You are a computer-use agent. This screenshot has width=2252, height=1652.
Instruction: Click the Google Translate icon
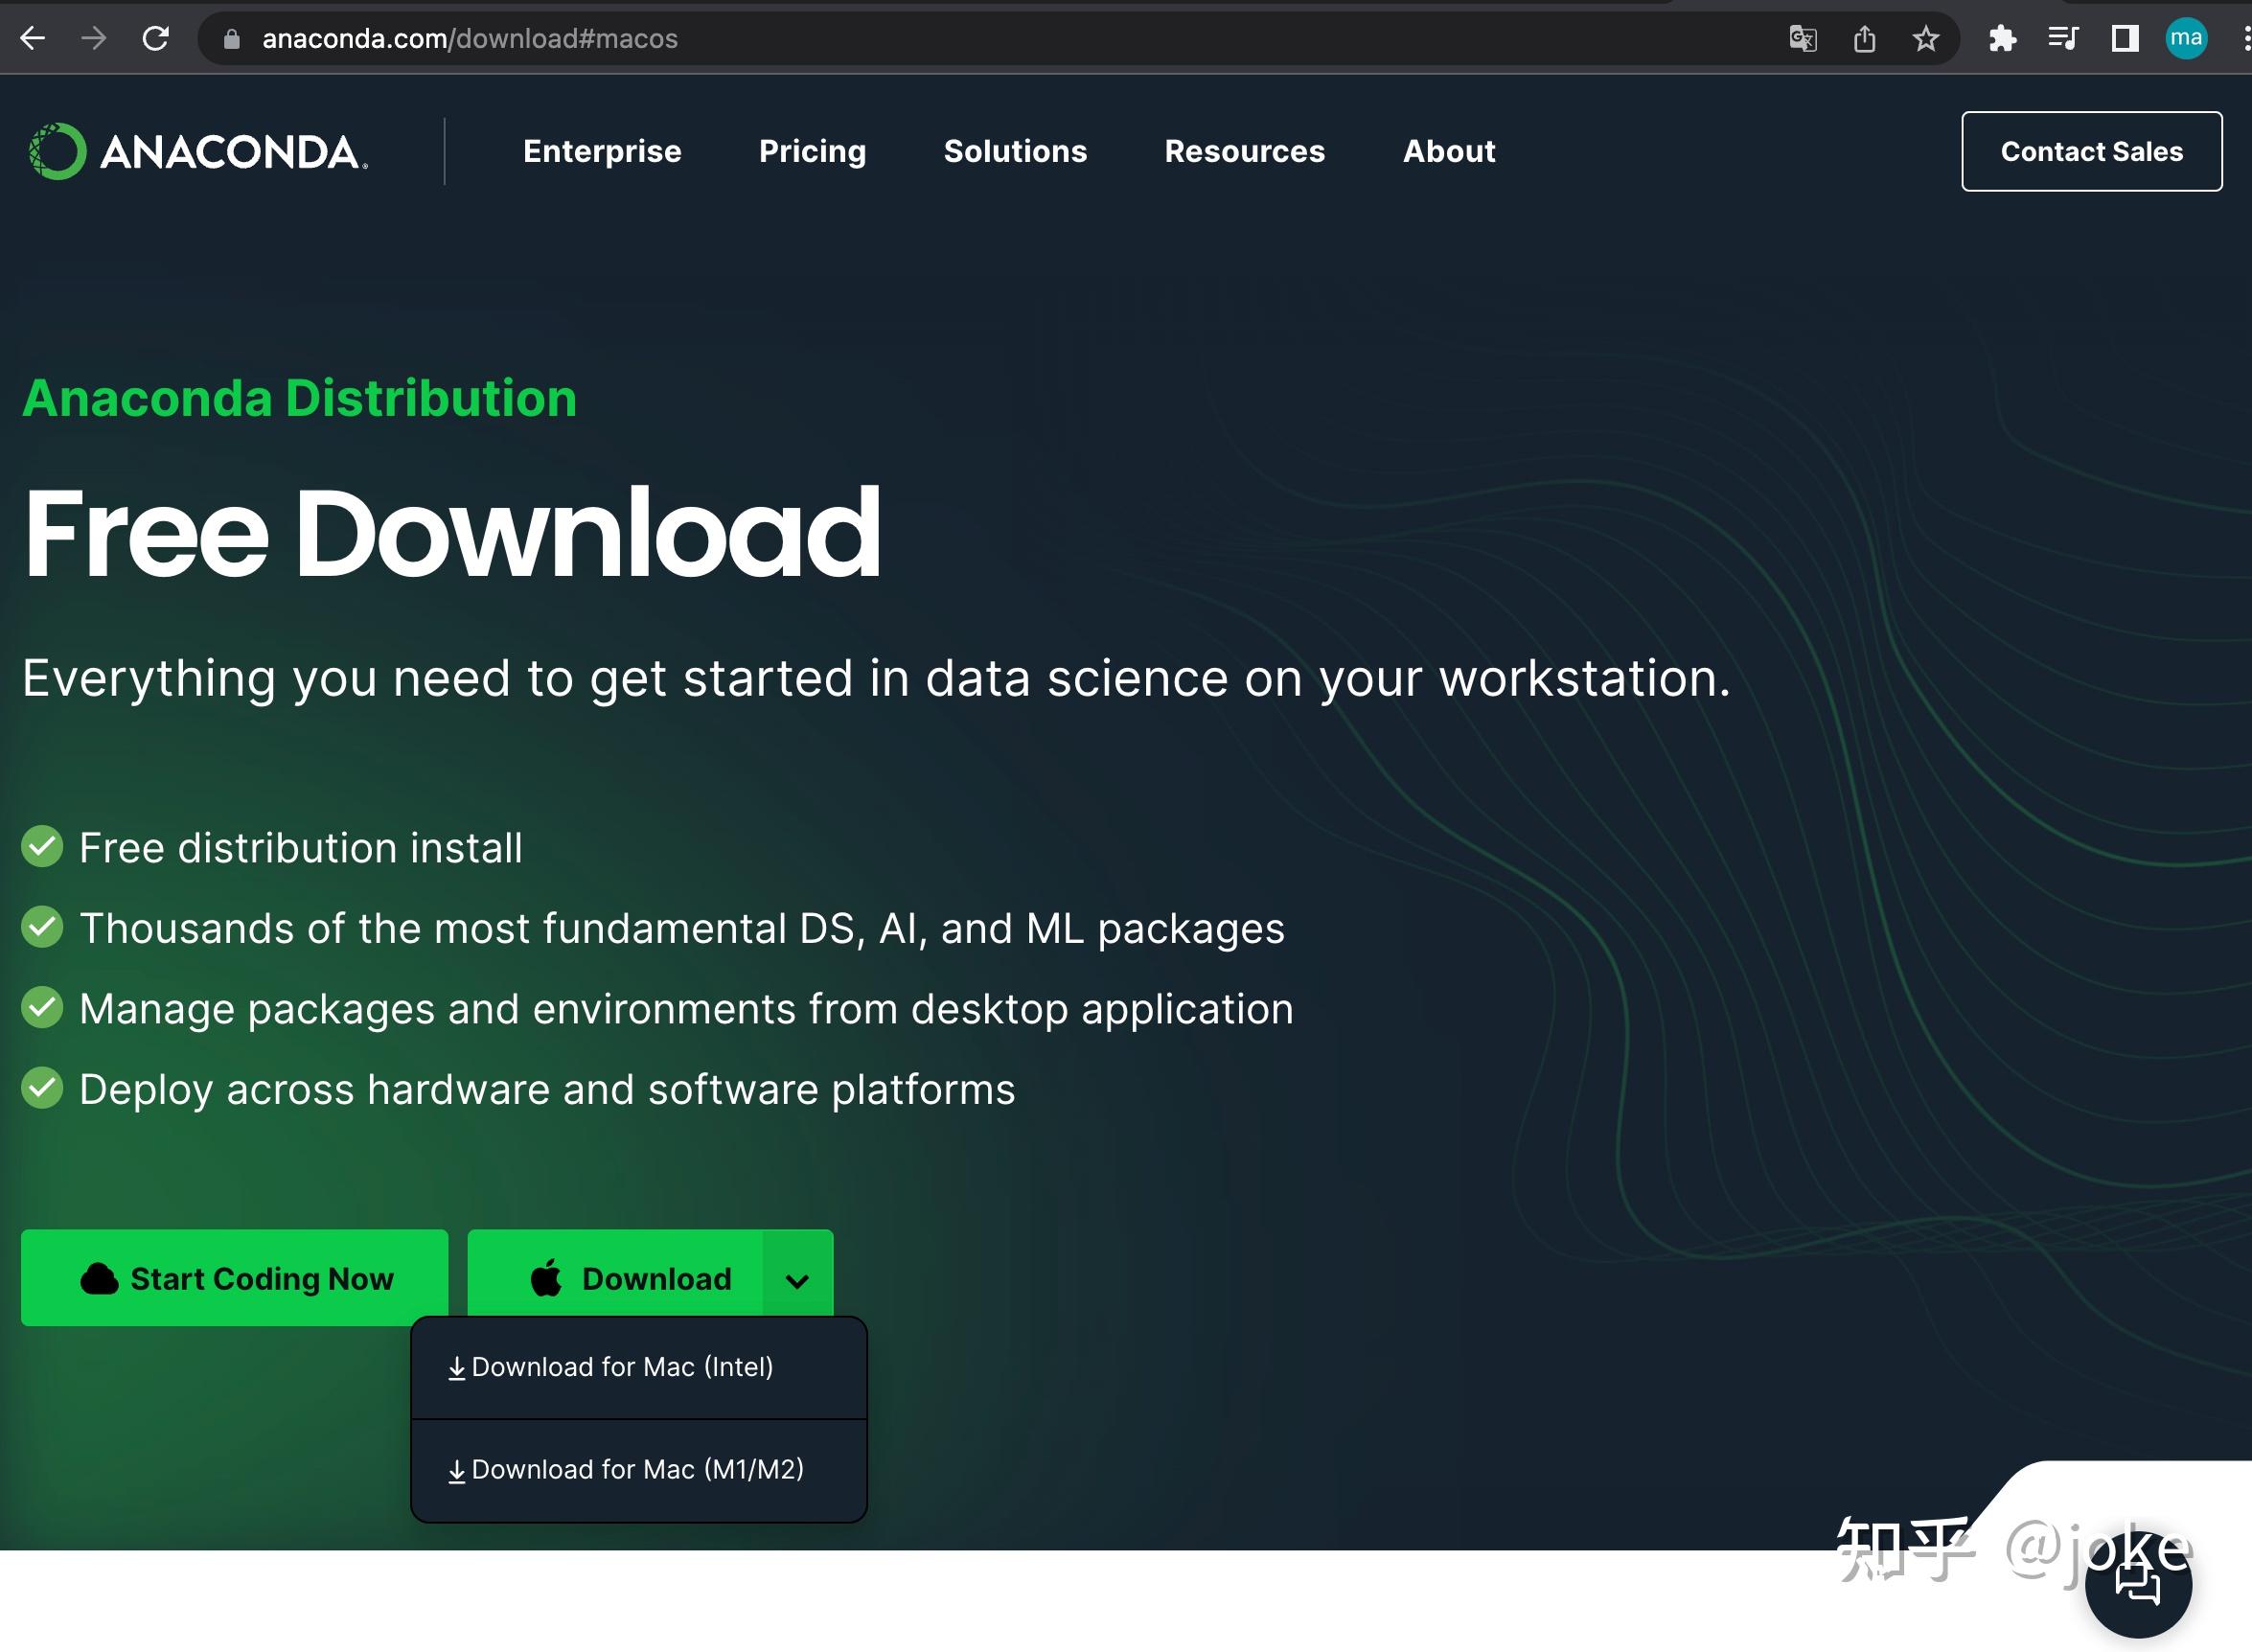click(1802, 39)
